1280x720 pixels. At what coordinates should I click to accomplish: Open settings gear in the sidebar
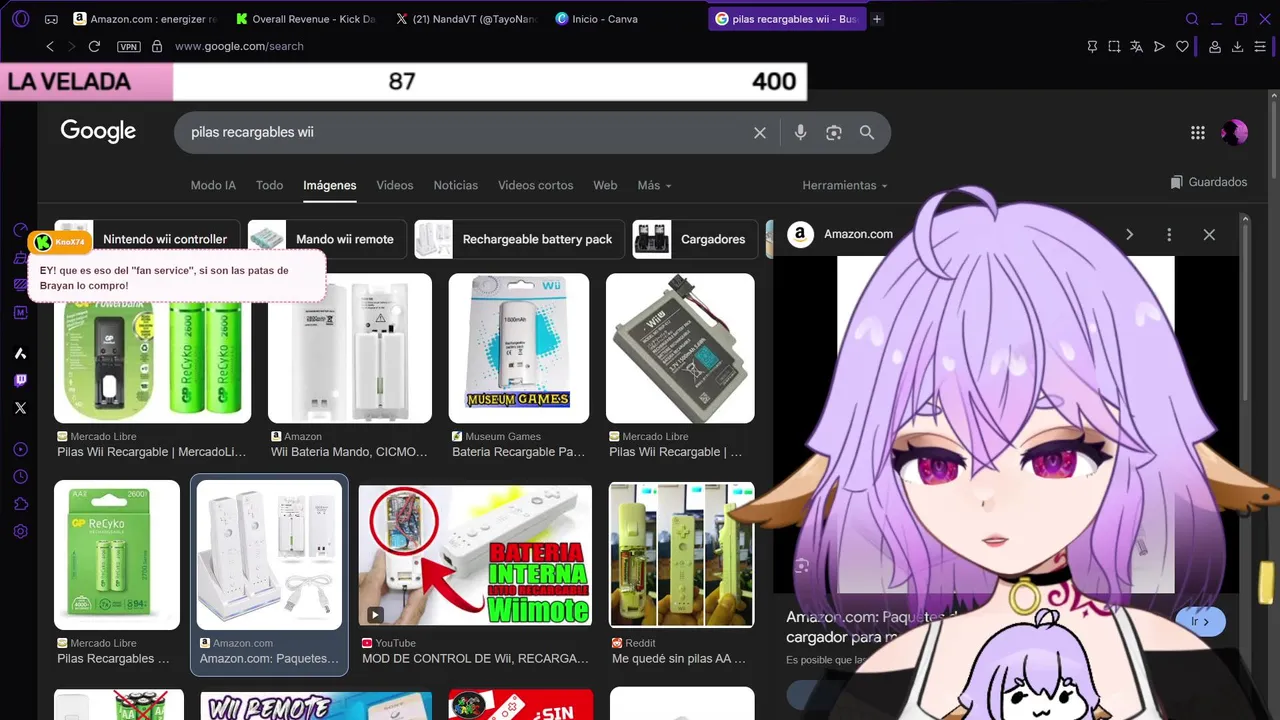[20, 532]
